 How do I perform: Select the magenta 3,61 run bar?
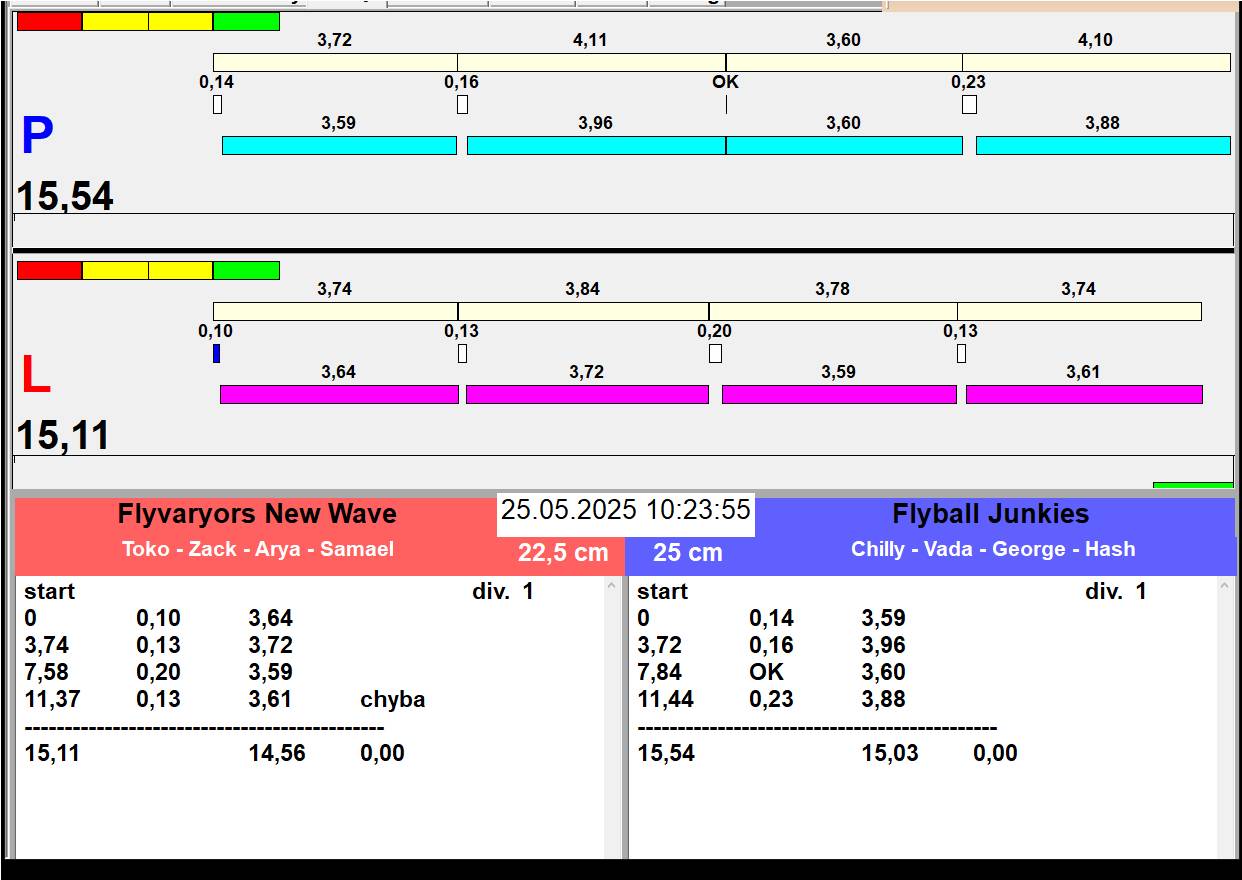pyautogui.click(x=1084, y=394)
